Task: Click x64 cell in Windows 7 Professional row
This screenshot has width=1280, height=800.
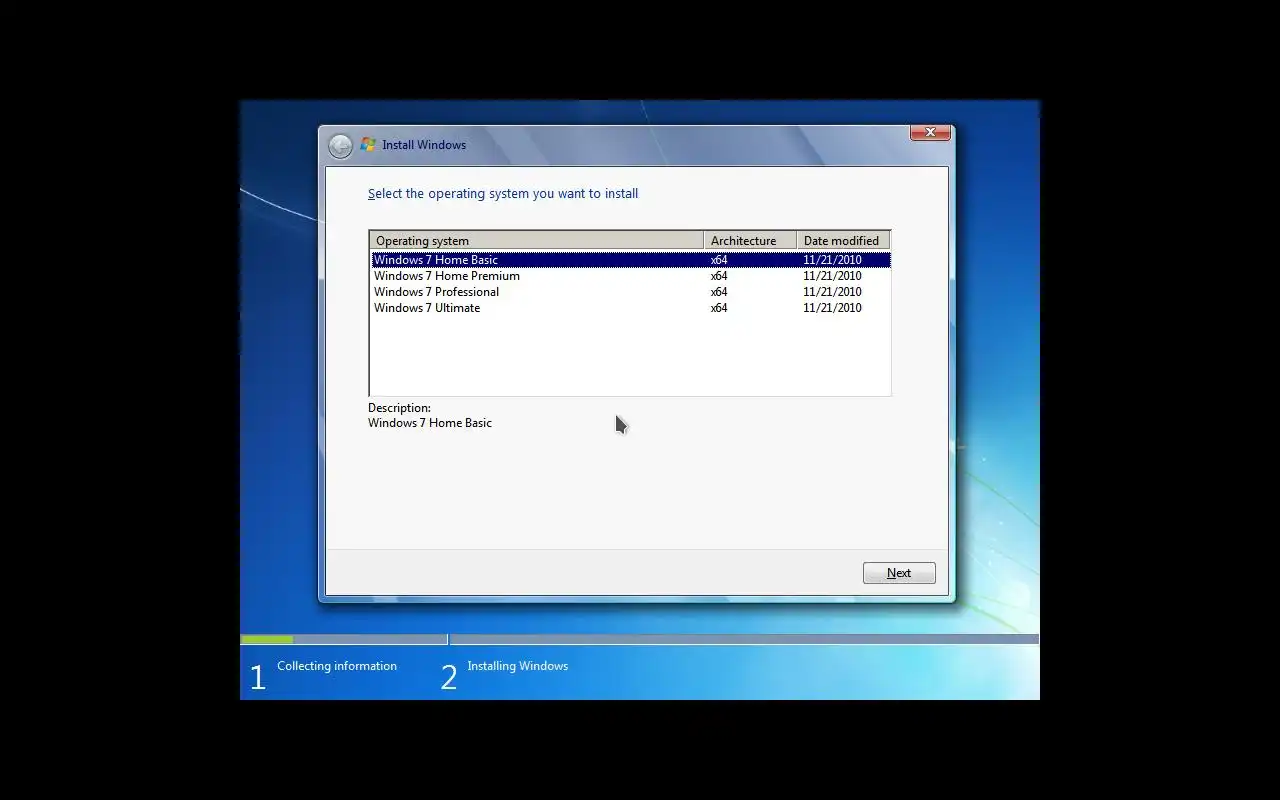Action: pos(719,292)
